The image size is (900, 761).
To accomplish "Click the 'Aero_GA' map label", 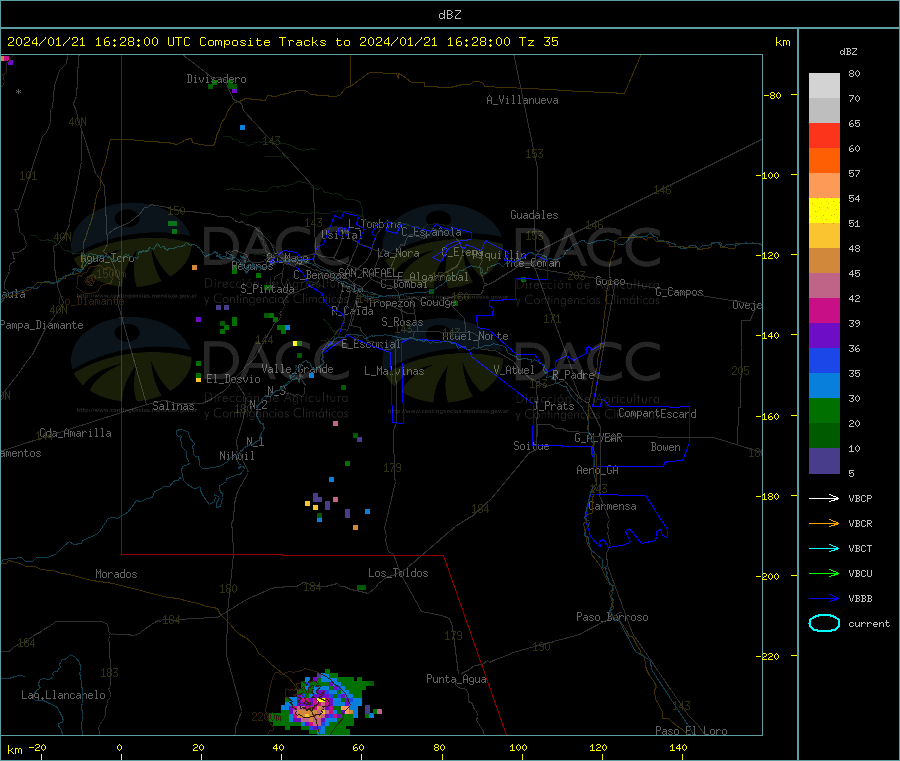I will [x=597, y=471].
